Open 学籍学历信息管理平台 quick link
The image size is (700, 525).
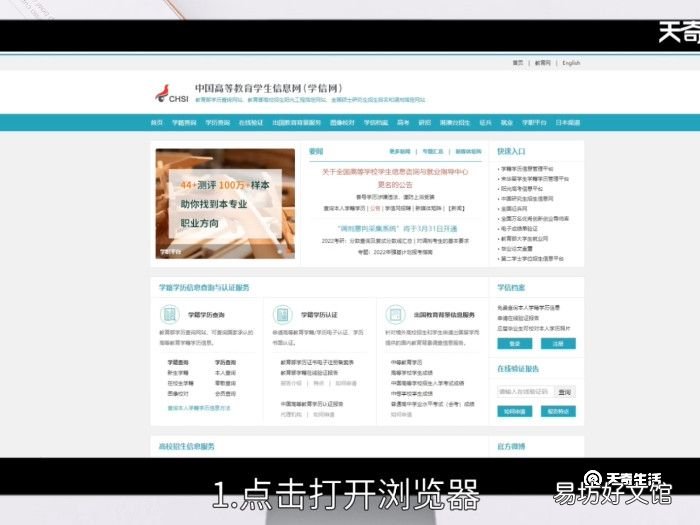pos(527,169)
